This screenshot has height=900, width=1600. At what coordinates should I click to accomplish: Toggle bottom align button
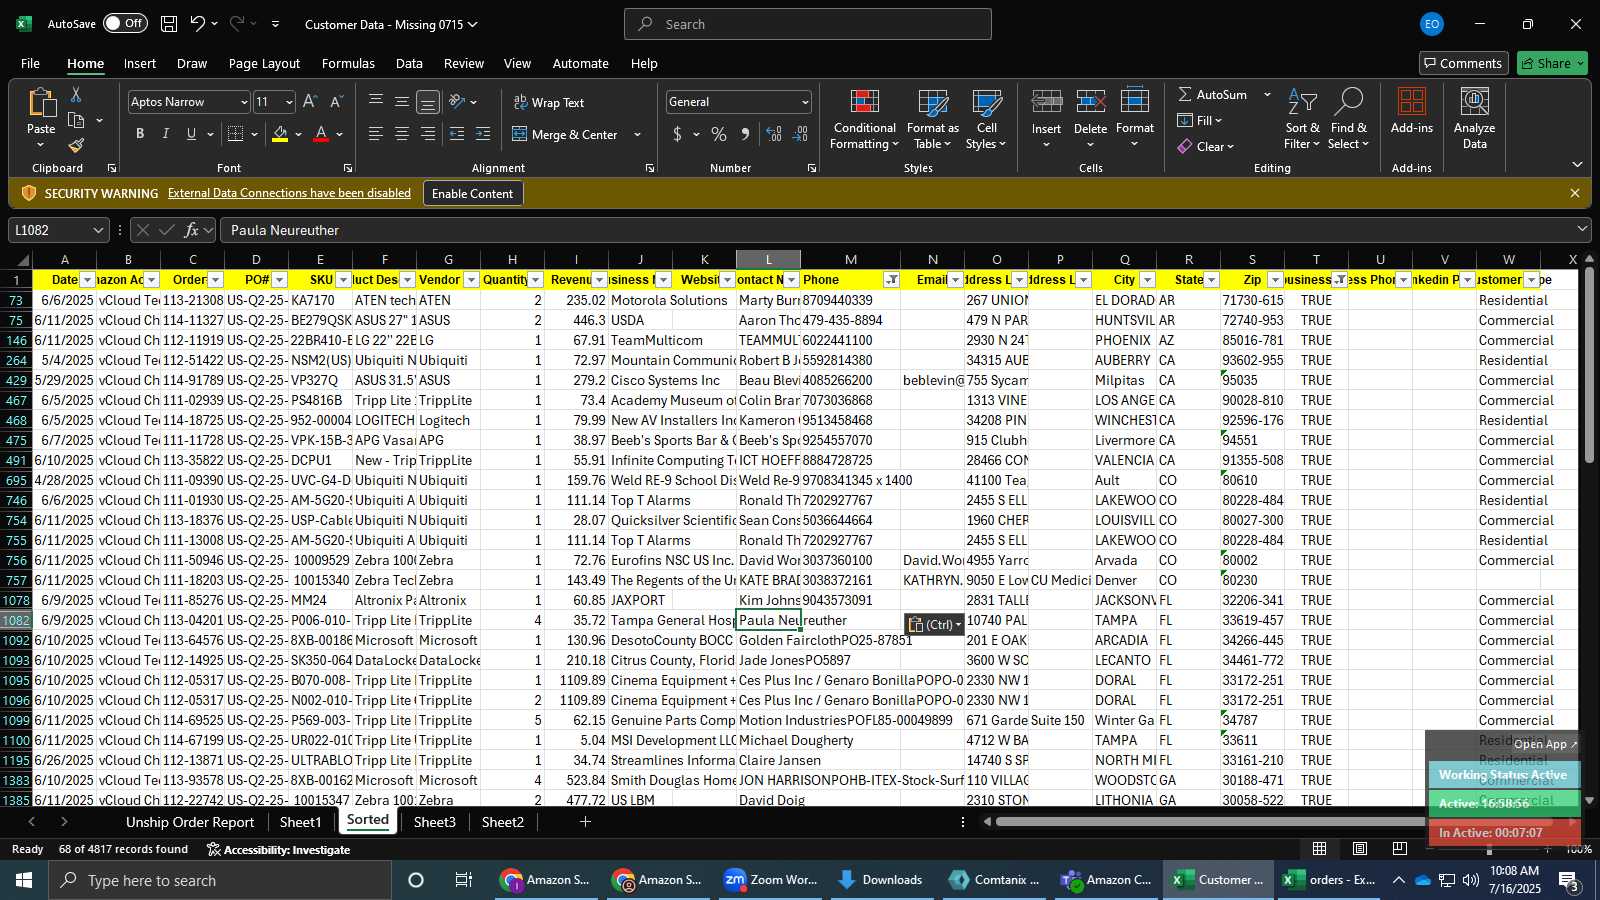[428, 102]
